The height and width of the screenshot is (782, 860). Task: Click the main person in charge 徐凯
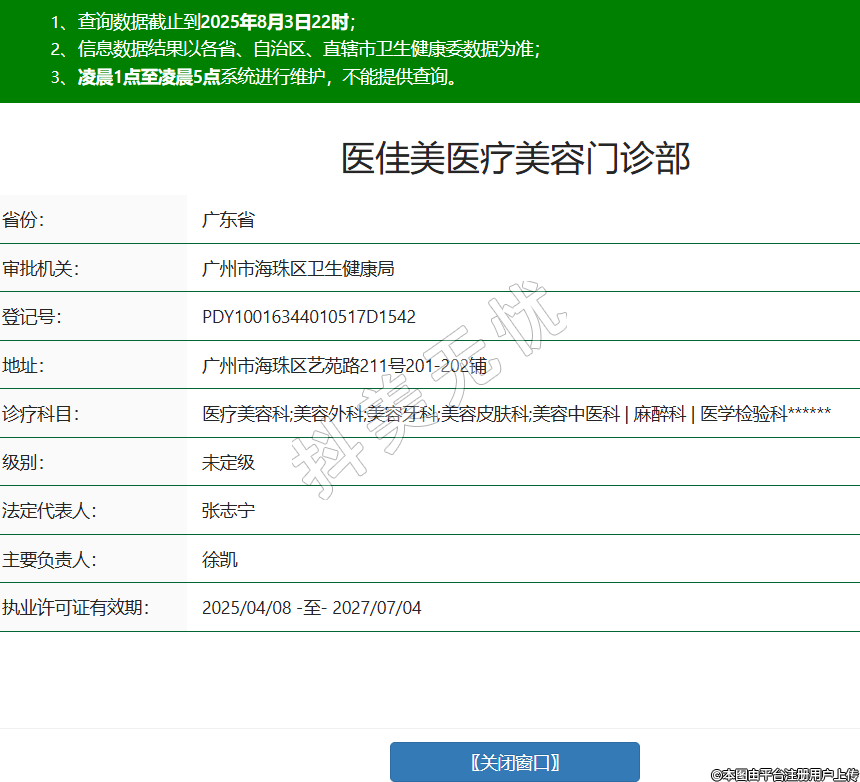point(220,560)
